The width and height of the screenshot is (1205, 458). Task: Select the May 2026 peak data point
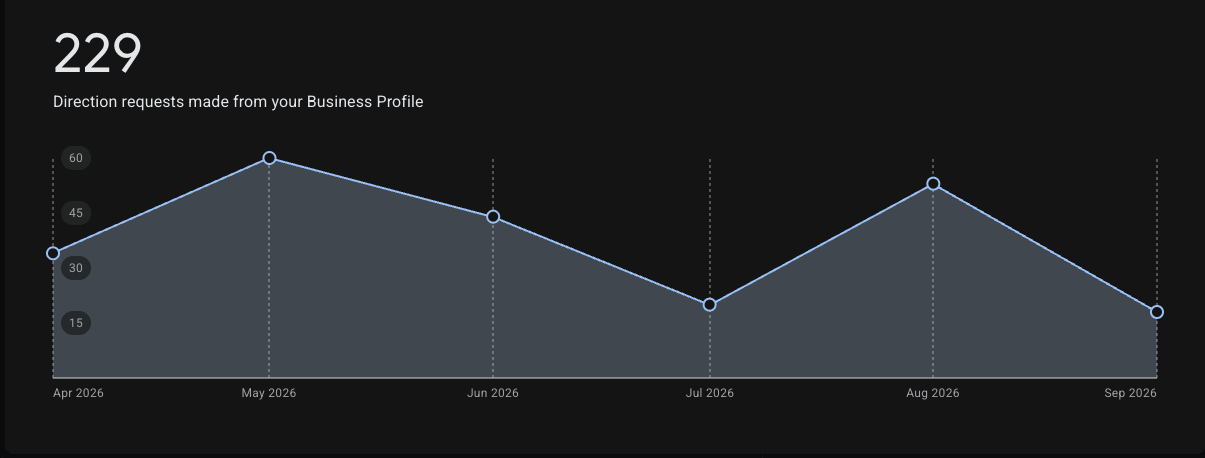click(x=269, y=158)
